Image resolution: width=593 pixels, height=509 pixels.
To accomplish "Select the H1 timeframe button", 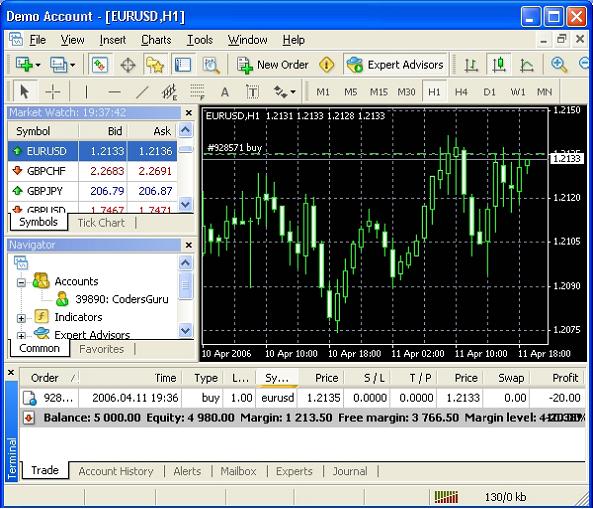I will 434,92.
